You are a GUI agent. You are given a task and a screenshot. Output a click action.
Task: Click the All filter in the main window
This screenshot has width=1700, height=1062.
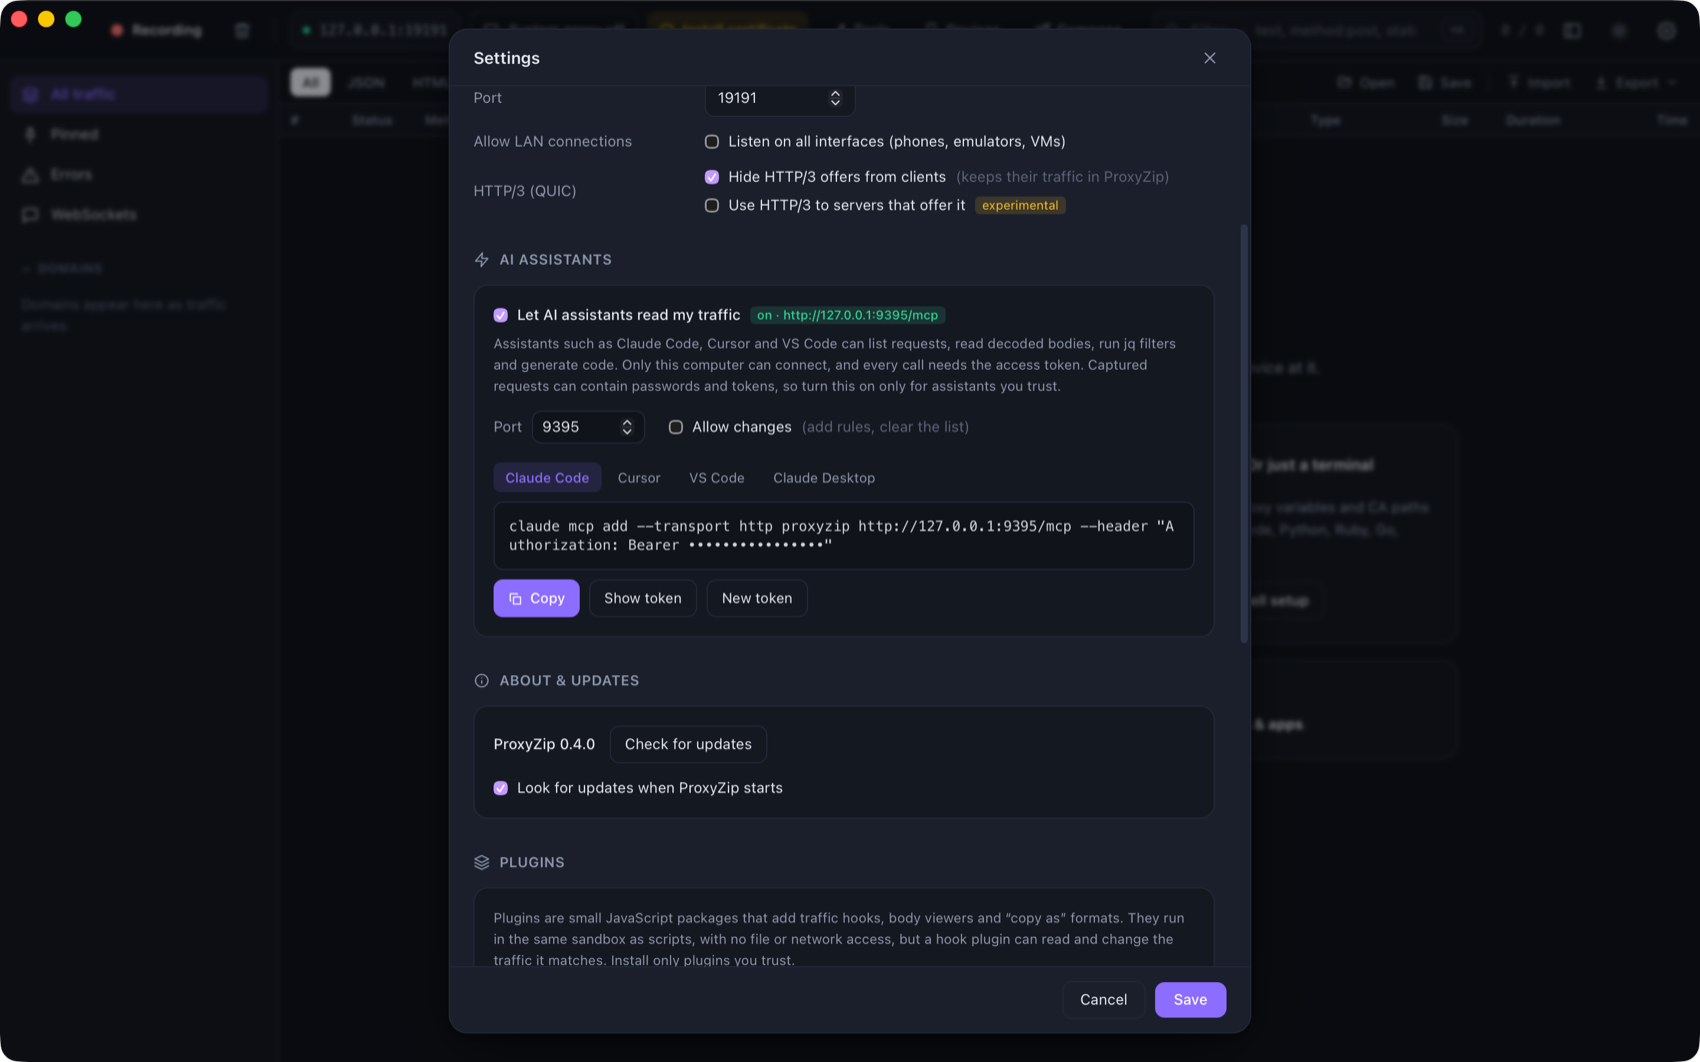(311, 83)
